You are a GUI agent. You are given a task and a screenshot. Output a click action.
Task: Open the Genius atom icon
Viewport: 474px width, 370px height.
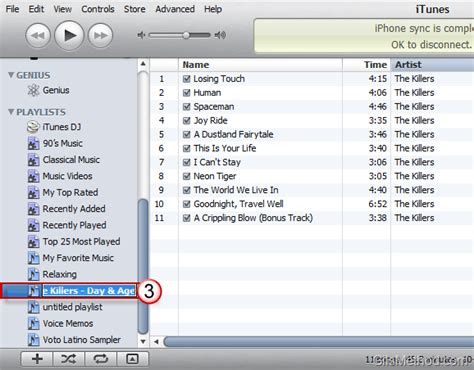(x=33, y=90)
